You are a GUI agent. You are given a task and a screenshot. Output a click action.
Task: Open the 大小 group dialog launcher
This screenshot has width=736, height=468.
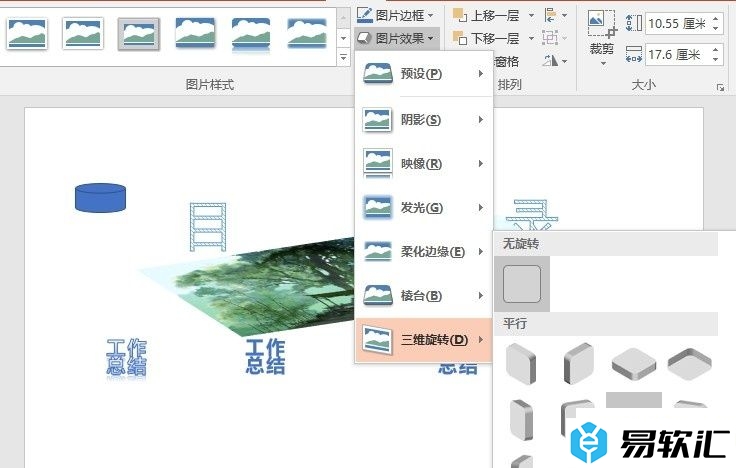(x=720, y=88)
